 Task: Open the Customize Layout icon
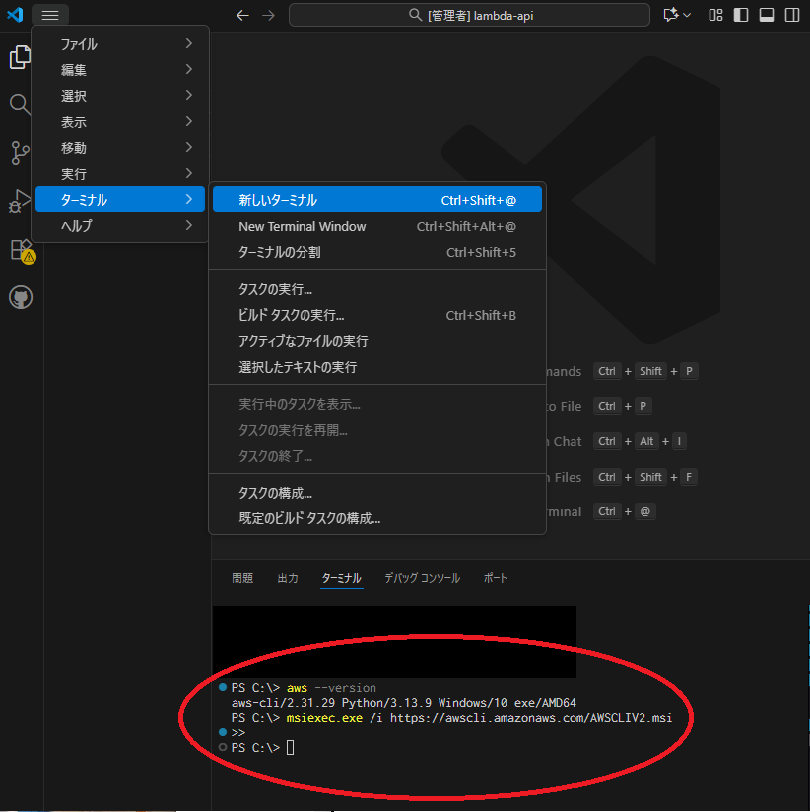click(x=716, y=15)
